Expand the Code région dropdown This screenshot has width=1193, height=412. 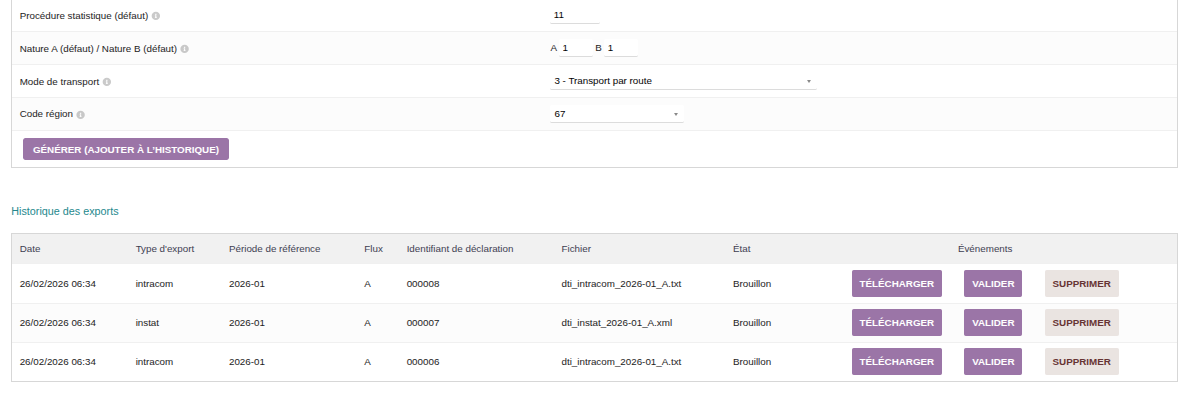[617, 114]
